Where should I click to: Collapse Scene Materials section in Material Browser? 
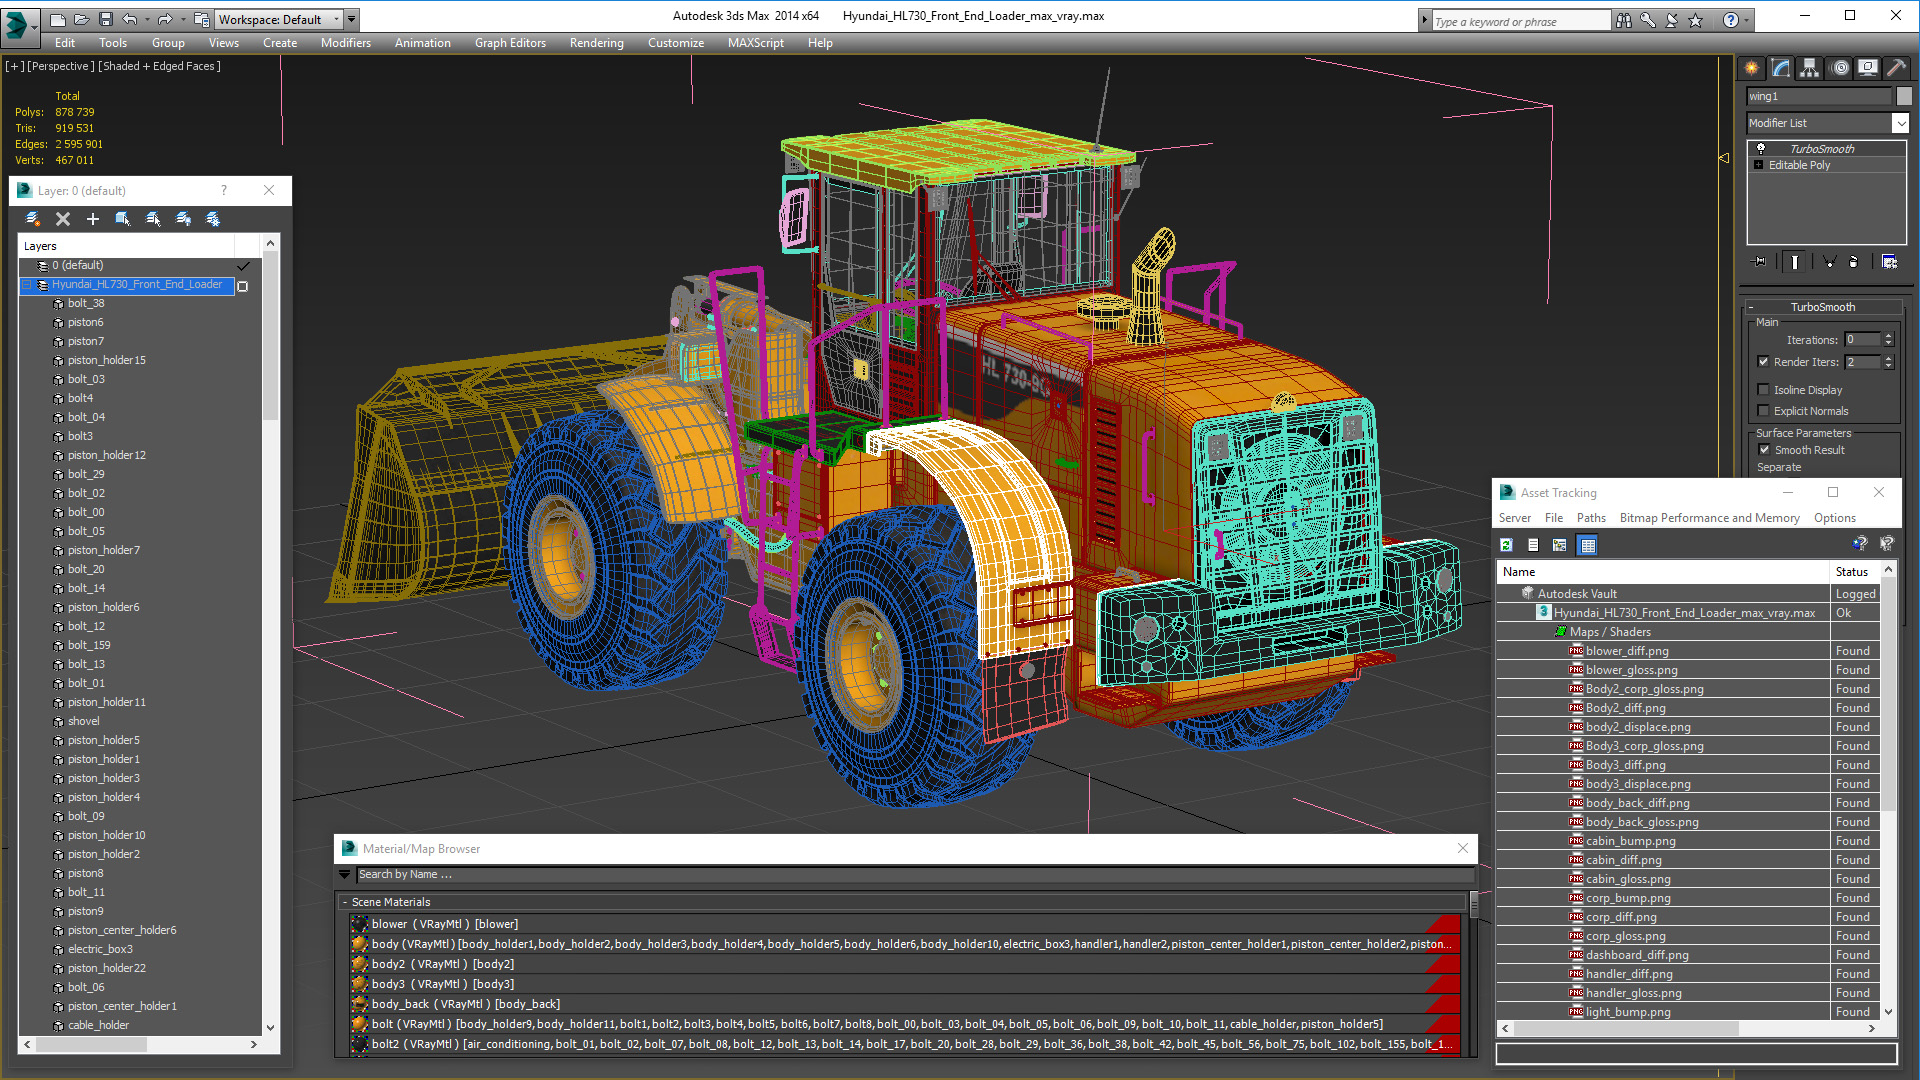pyautogui.click(x=345, y=902)
